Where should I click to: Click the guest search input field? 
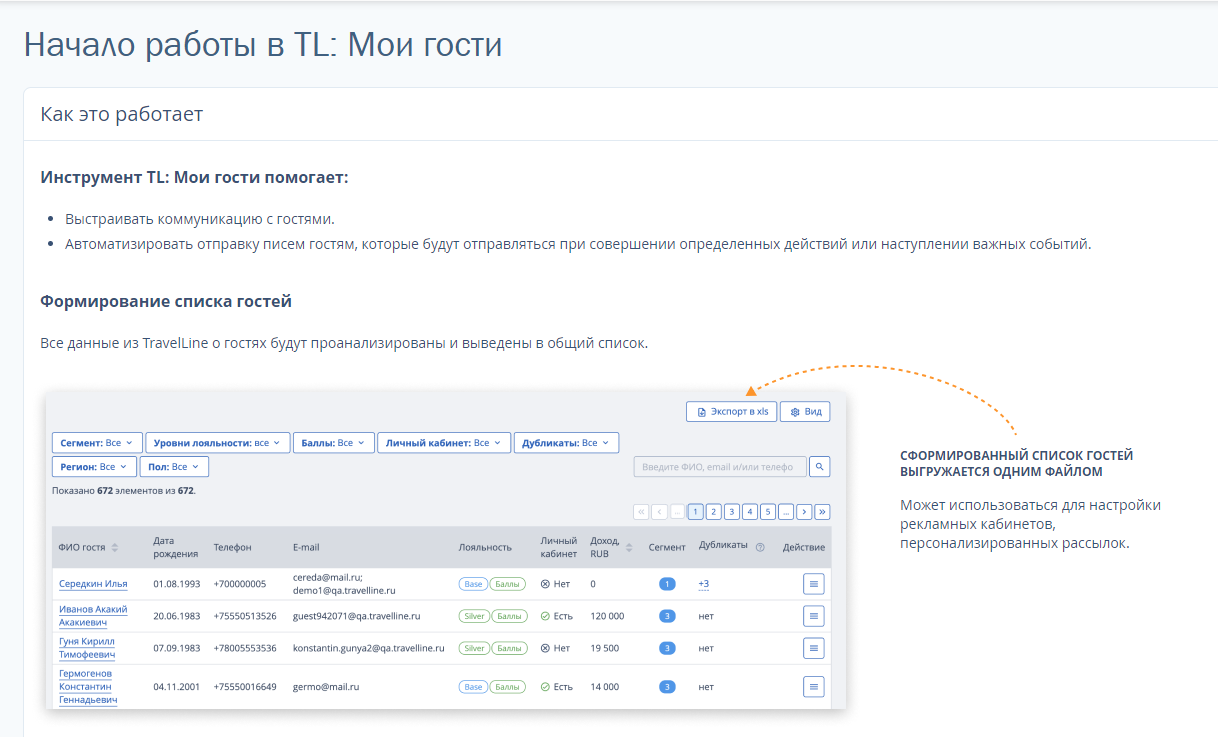(x=720, y=466)
